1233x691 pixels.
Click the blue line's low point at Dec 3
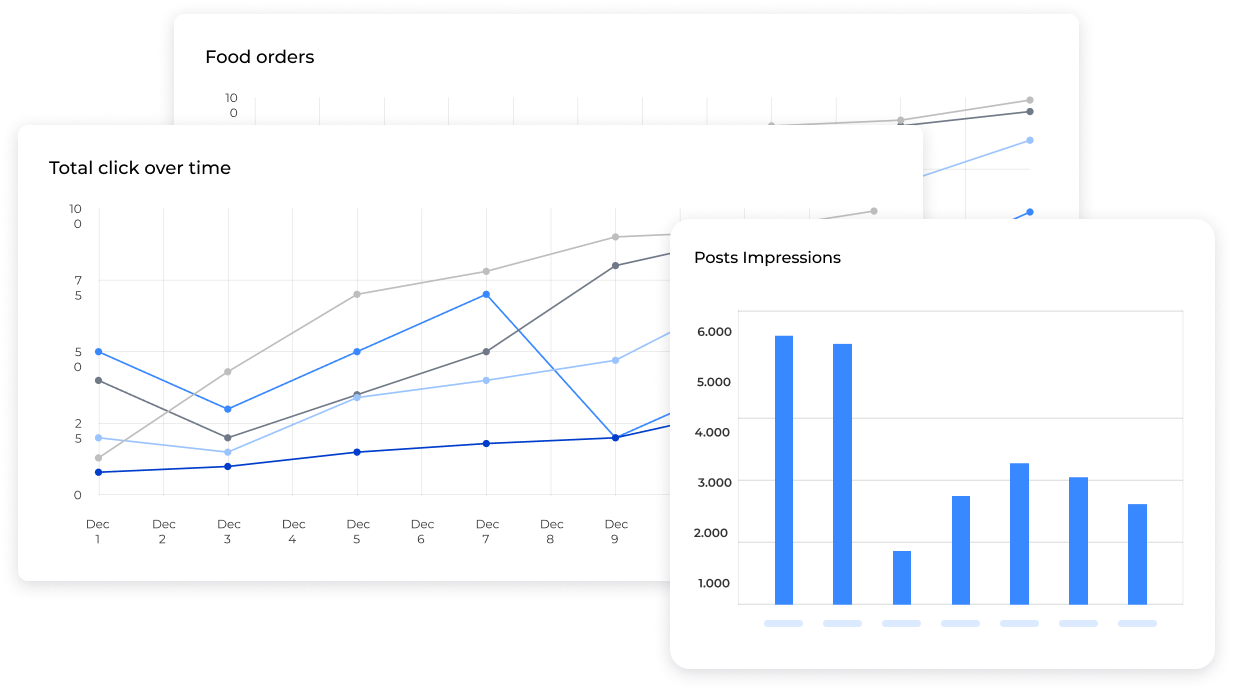[228, 409]
